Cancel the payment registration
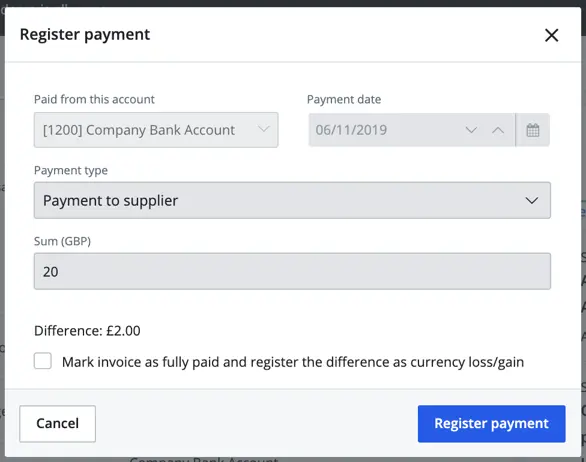This screenshot has width=586, height=462. tap(58, 424)
